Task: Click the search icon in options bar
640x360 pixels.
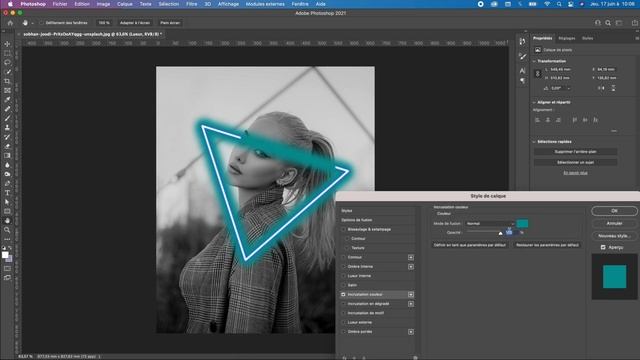Action: coord(608,23)
